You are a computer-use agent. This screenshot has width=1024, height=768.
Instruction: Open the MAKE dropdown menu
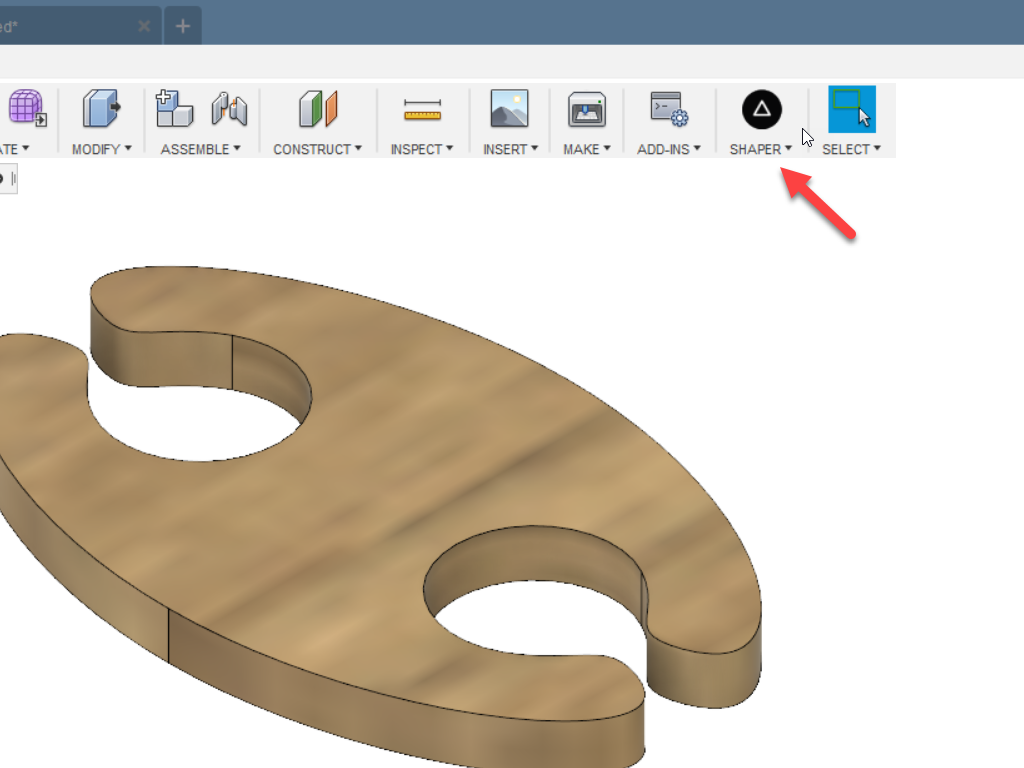tap(587, 149)
